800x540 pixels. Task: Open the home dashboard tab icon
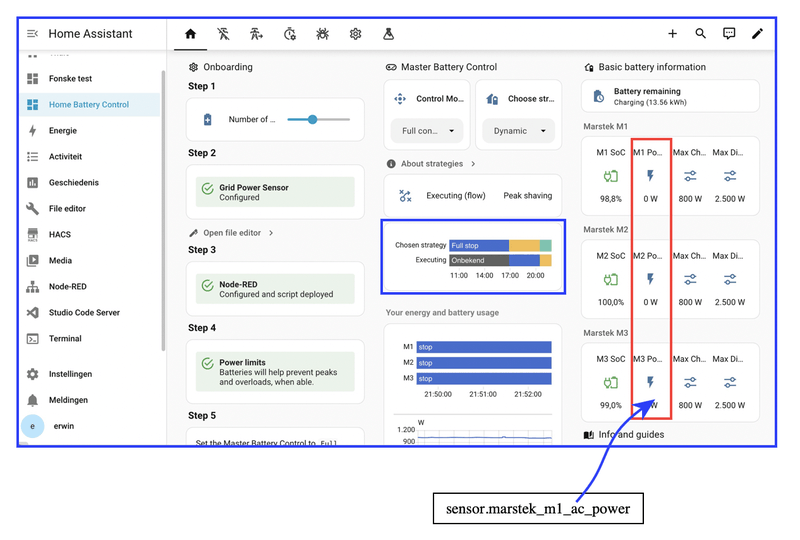click(x=190, y=34)
